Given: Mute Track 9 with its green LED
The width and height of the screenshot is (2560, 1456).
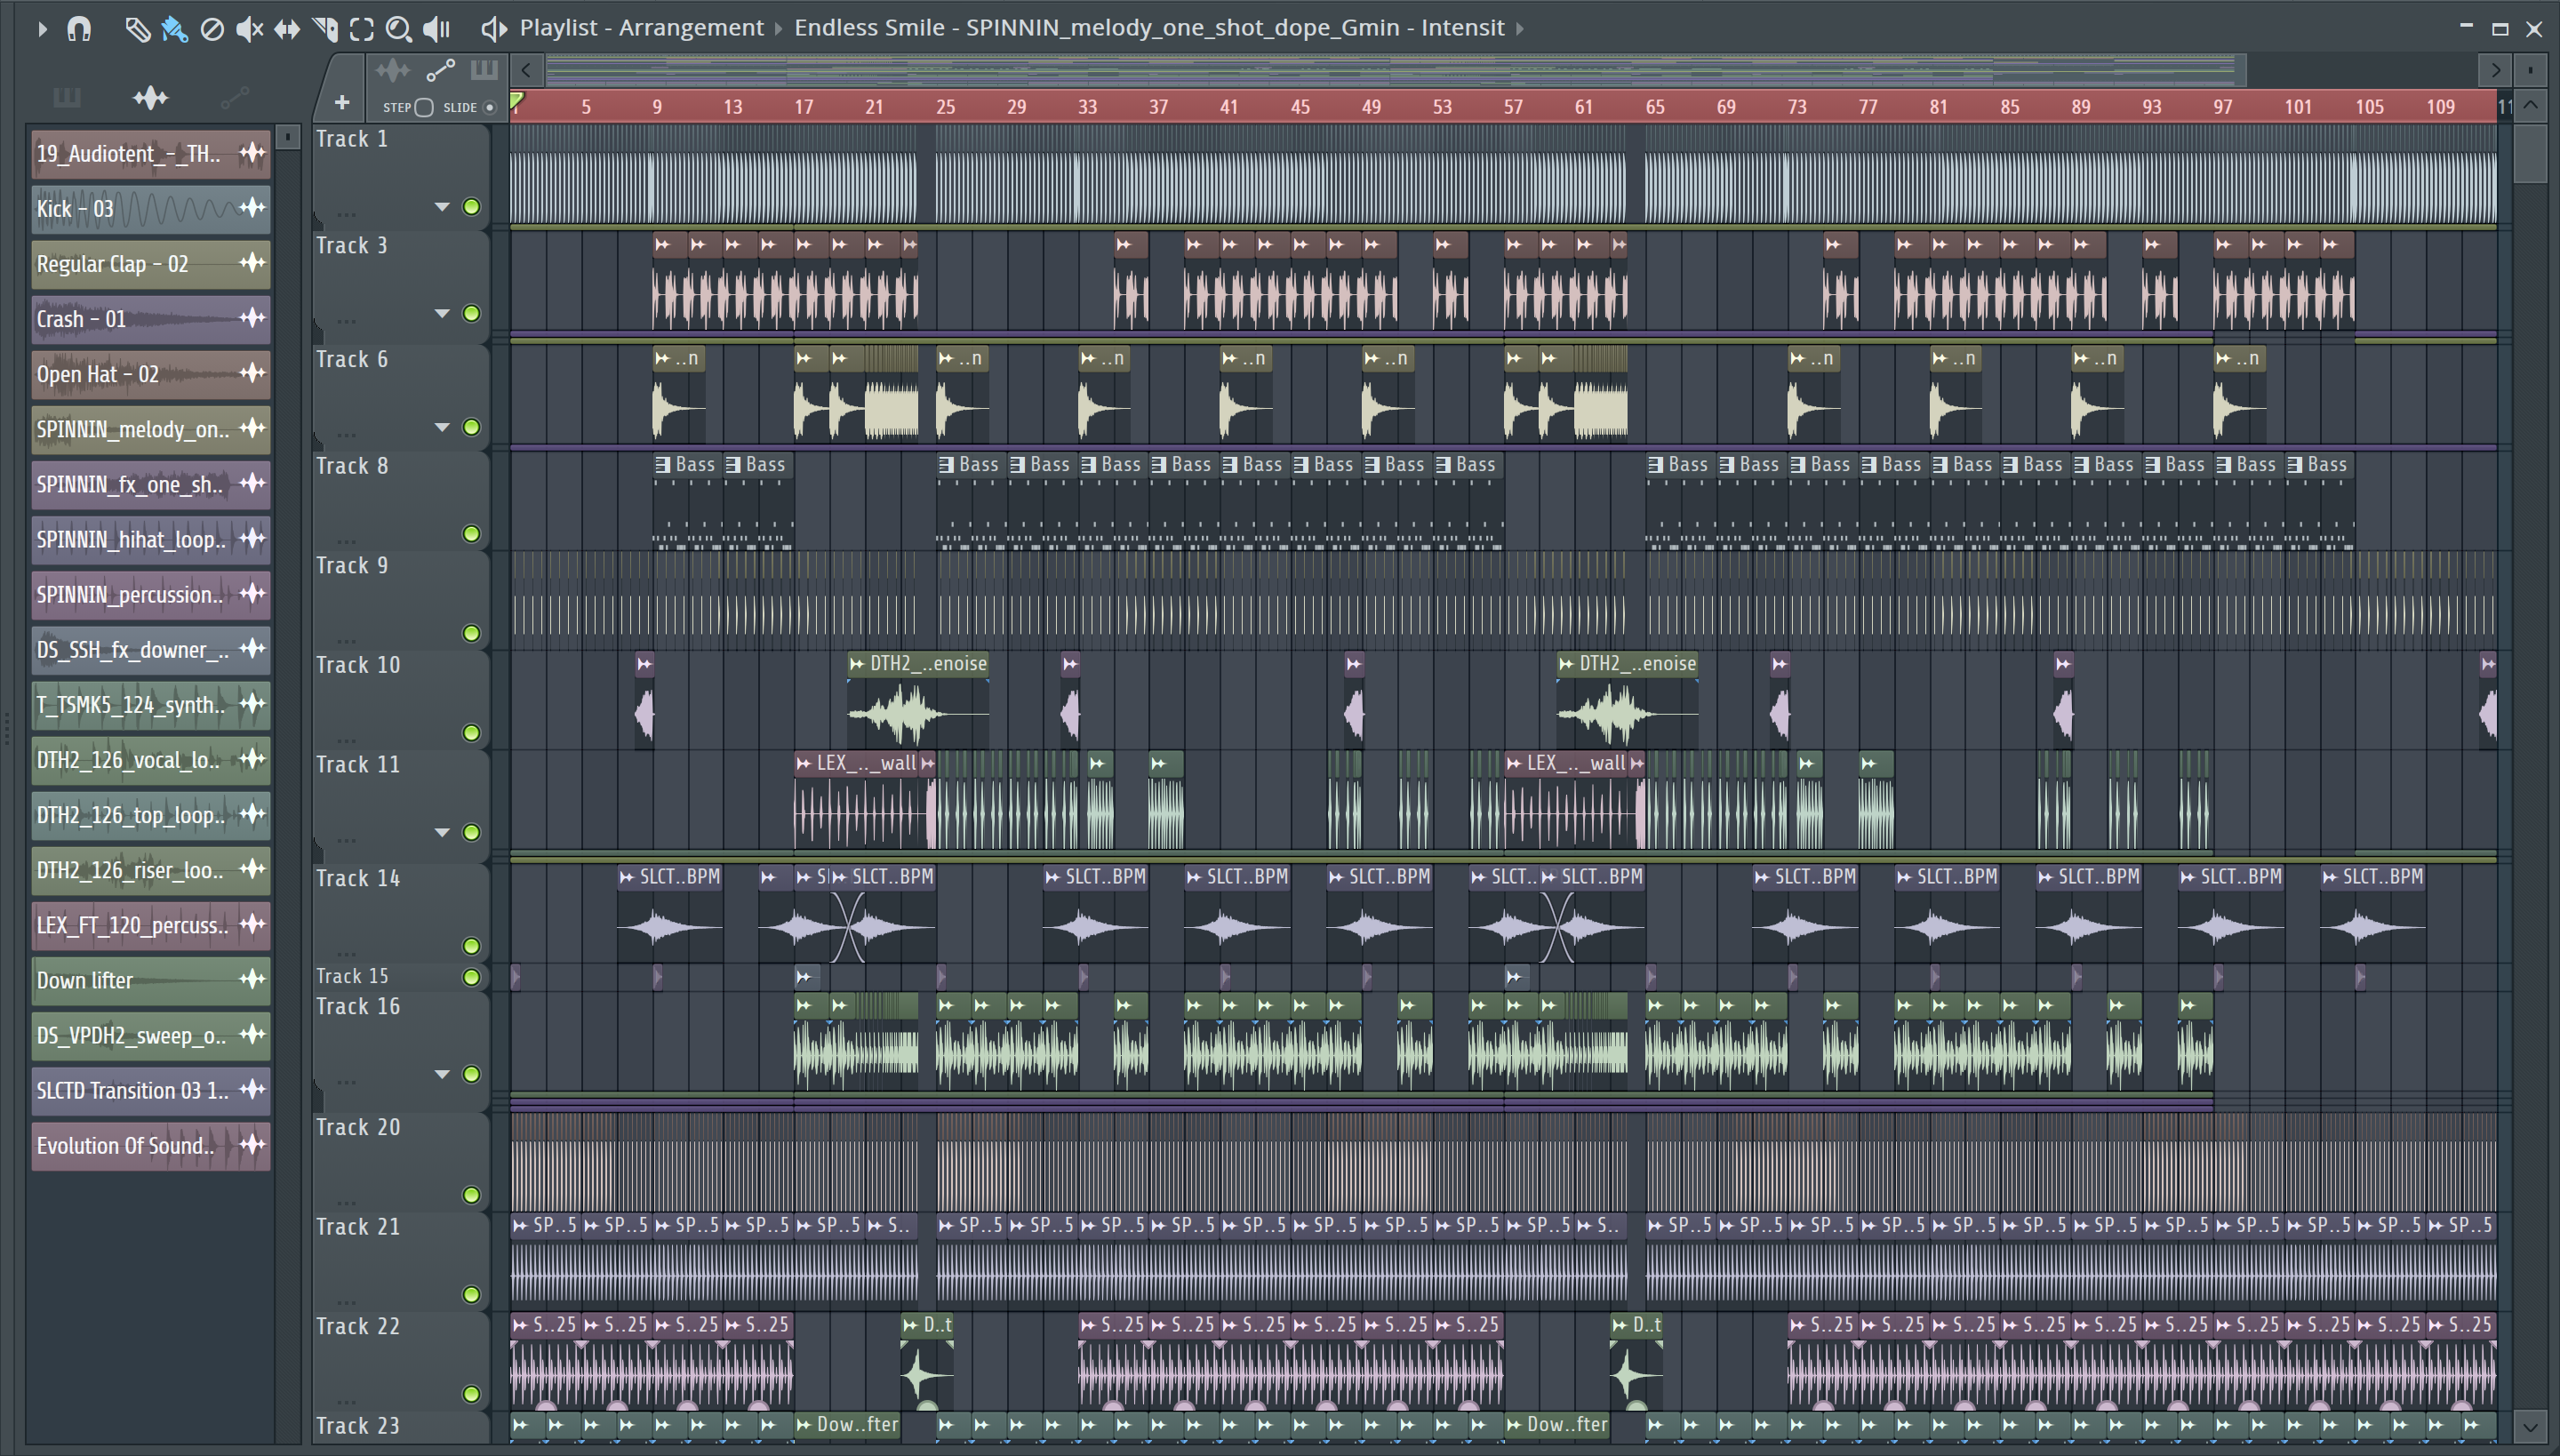Looking at the screenshot, I should 472,633.
